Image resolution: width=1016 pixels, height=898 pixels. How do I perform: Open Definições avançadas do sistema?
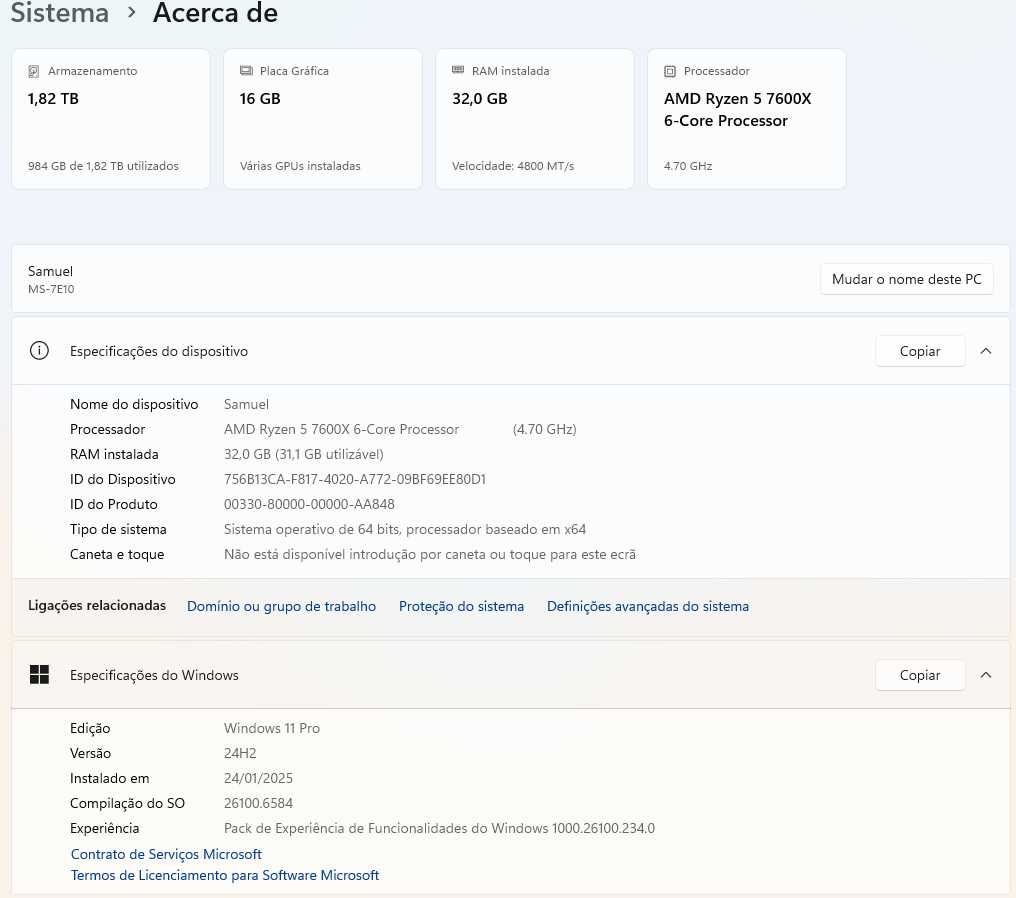pos(648,606)
